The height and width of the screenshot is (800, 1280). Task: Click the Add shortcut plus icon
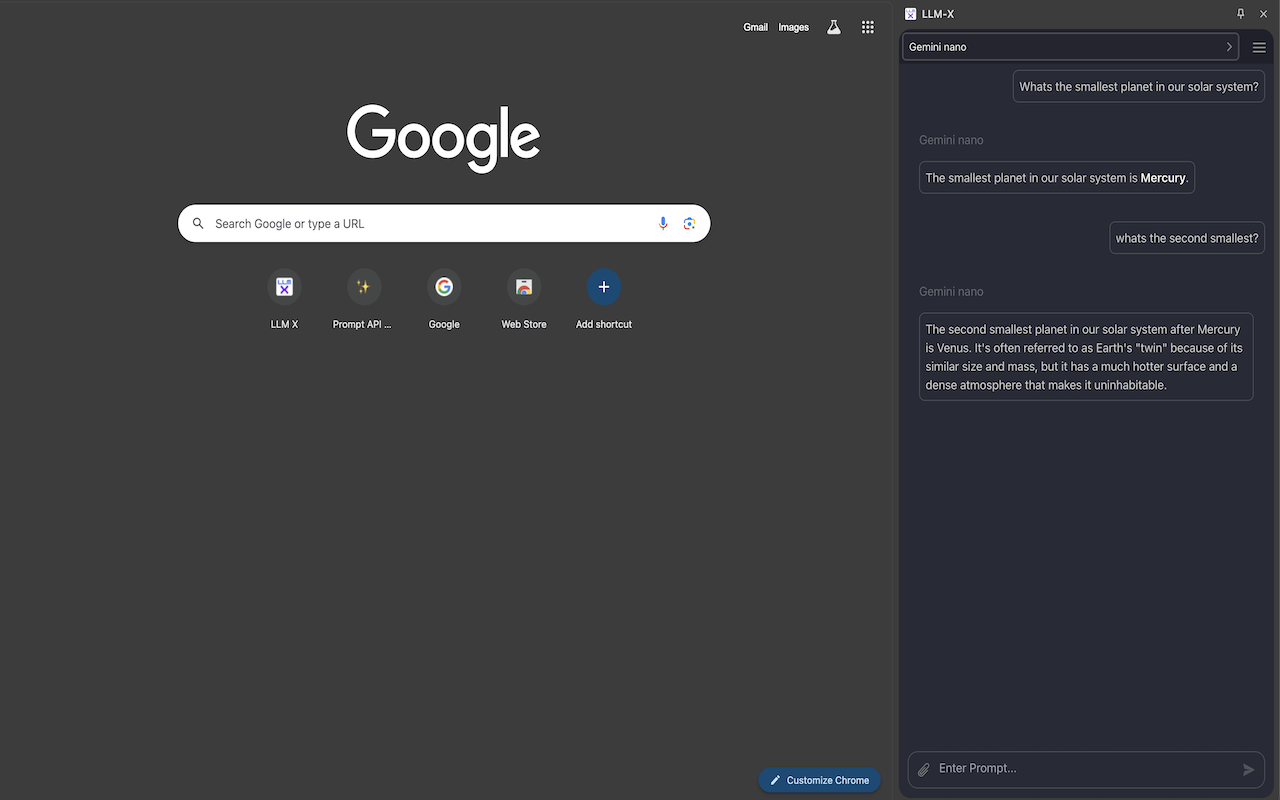[x=604, y=287]
